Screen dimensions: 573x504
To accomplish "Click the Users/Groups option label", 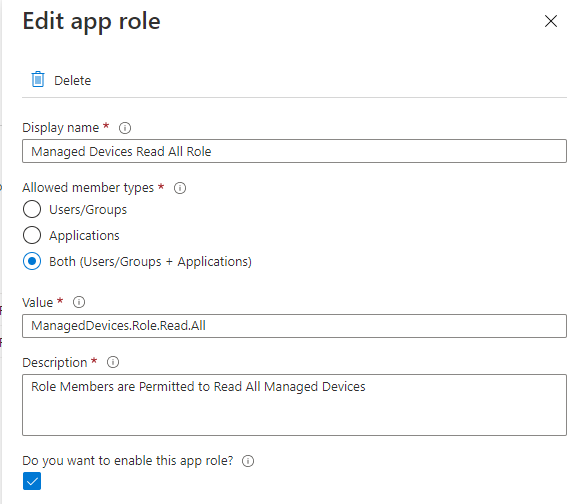I will (88, 210).
